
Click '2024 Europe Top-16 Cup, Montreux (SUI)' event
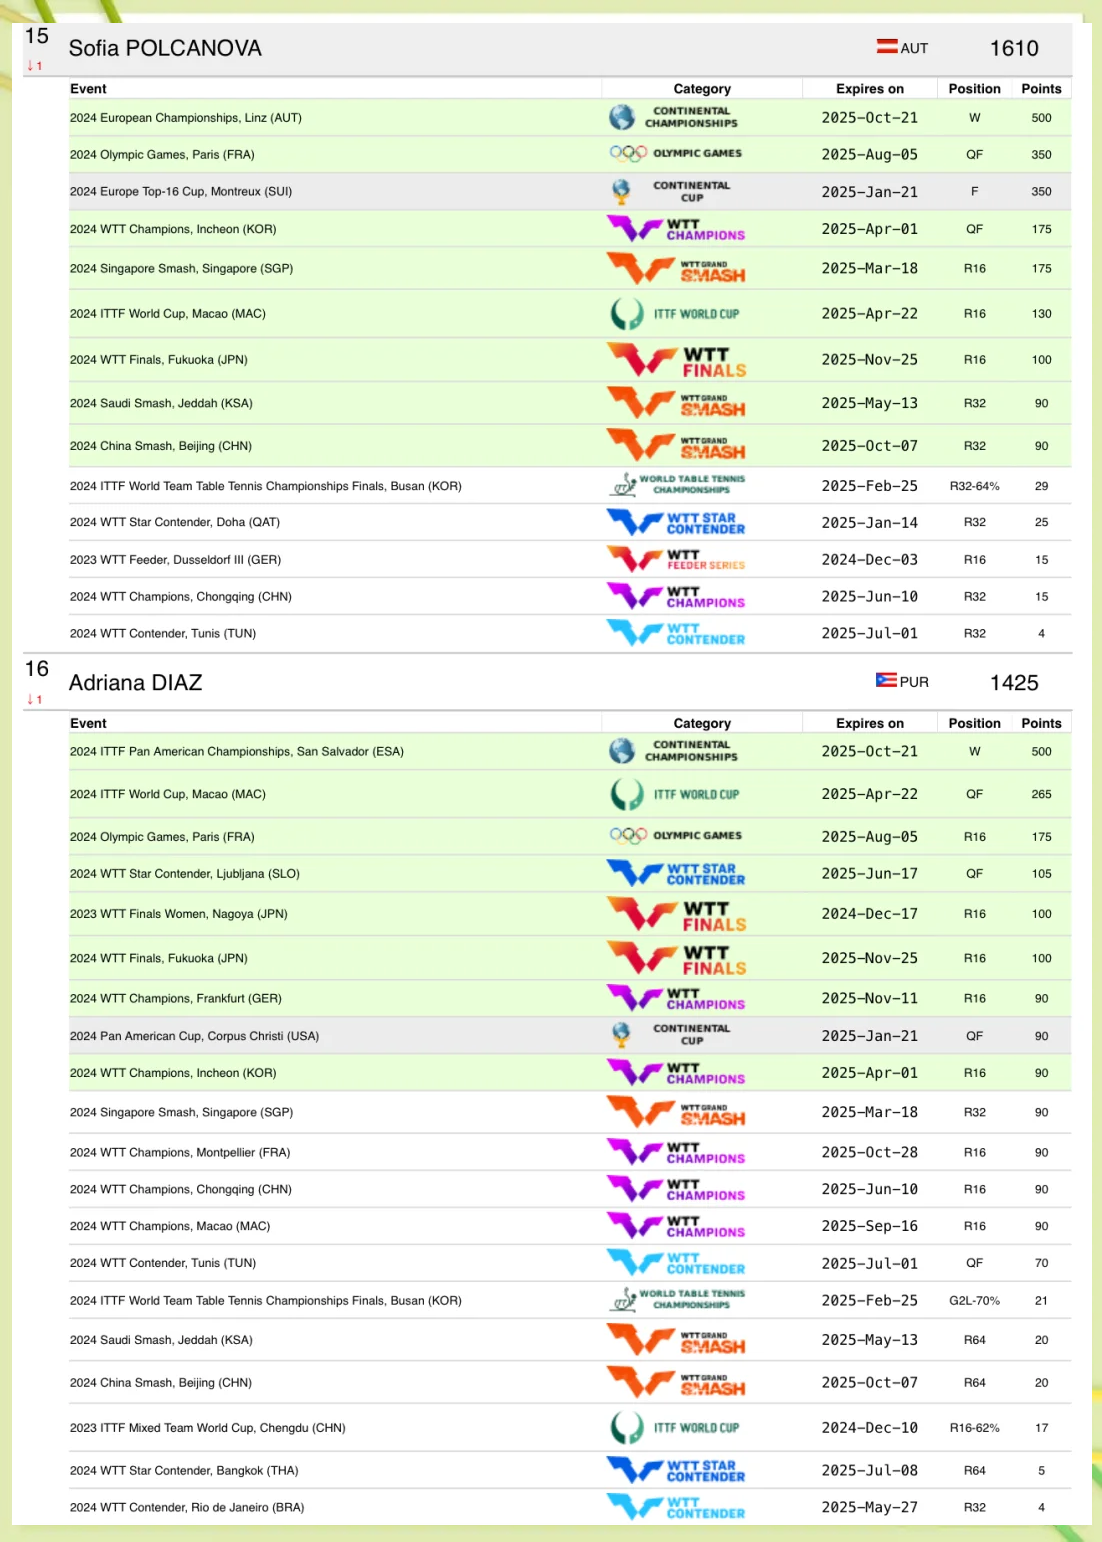pyautogui.click(x=181, y=192)
